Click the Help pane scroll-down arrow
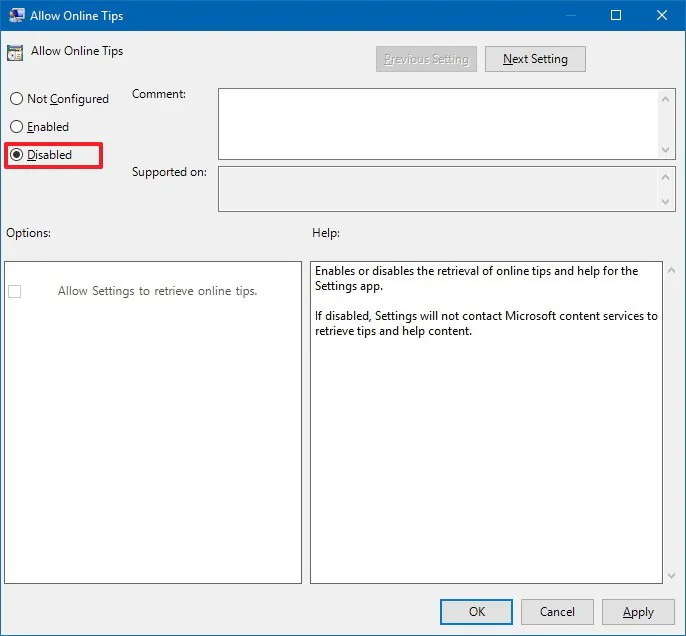 (x=672, y=576)
